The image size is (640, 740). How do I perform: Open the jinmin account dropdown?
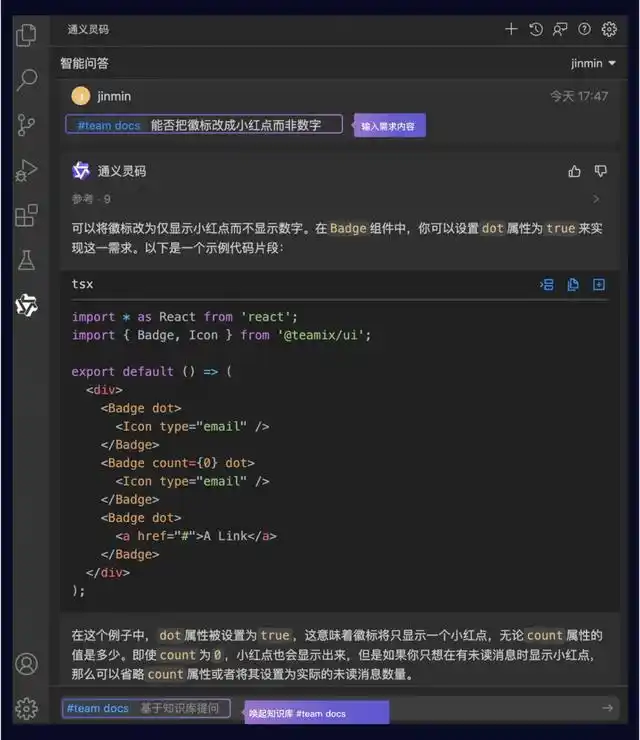[593, 63]
